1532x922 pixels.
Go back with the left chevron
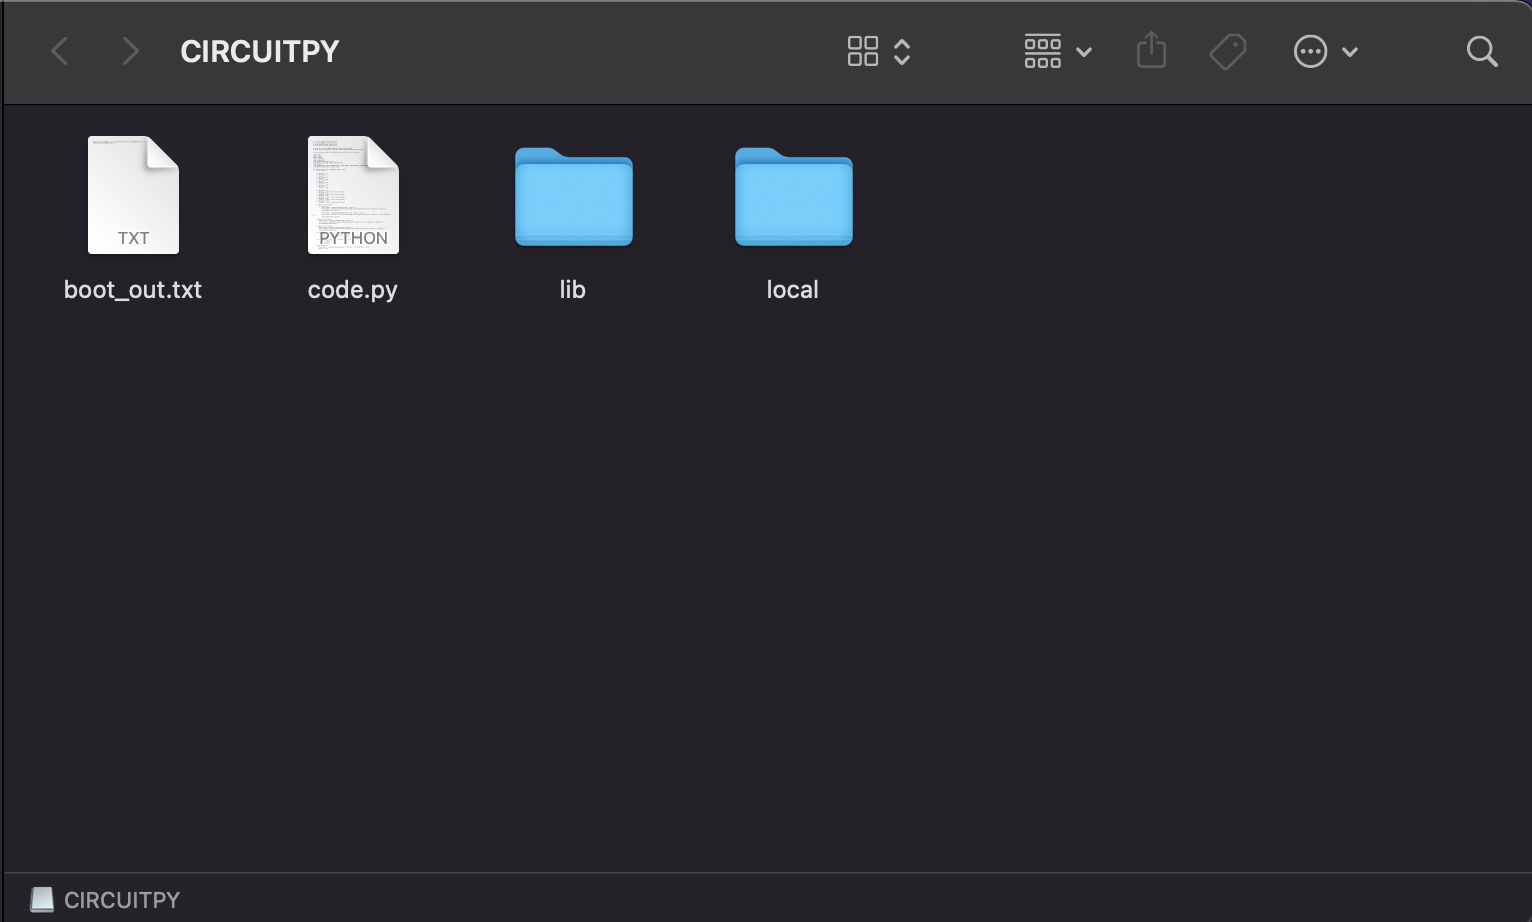point(60,51)
